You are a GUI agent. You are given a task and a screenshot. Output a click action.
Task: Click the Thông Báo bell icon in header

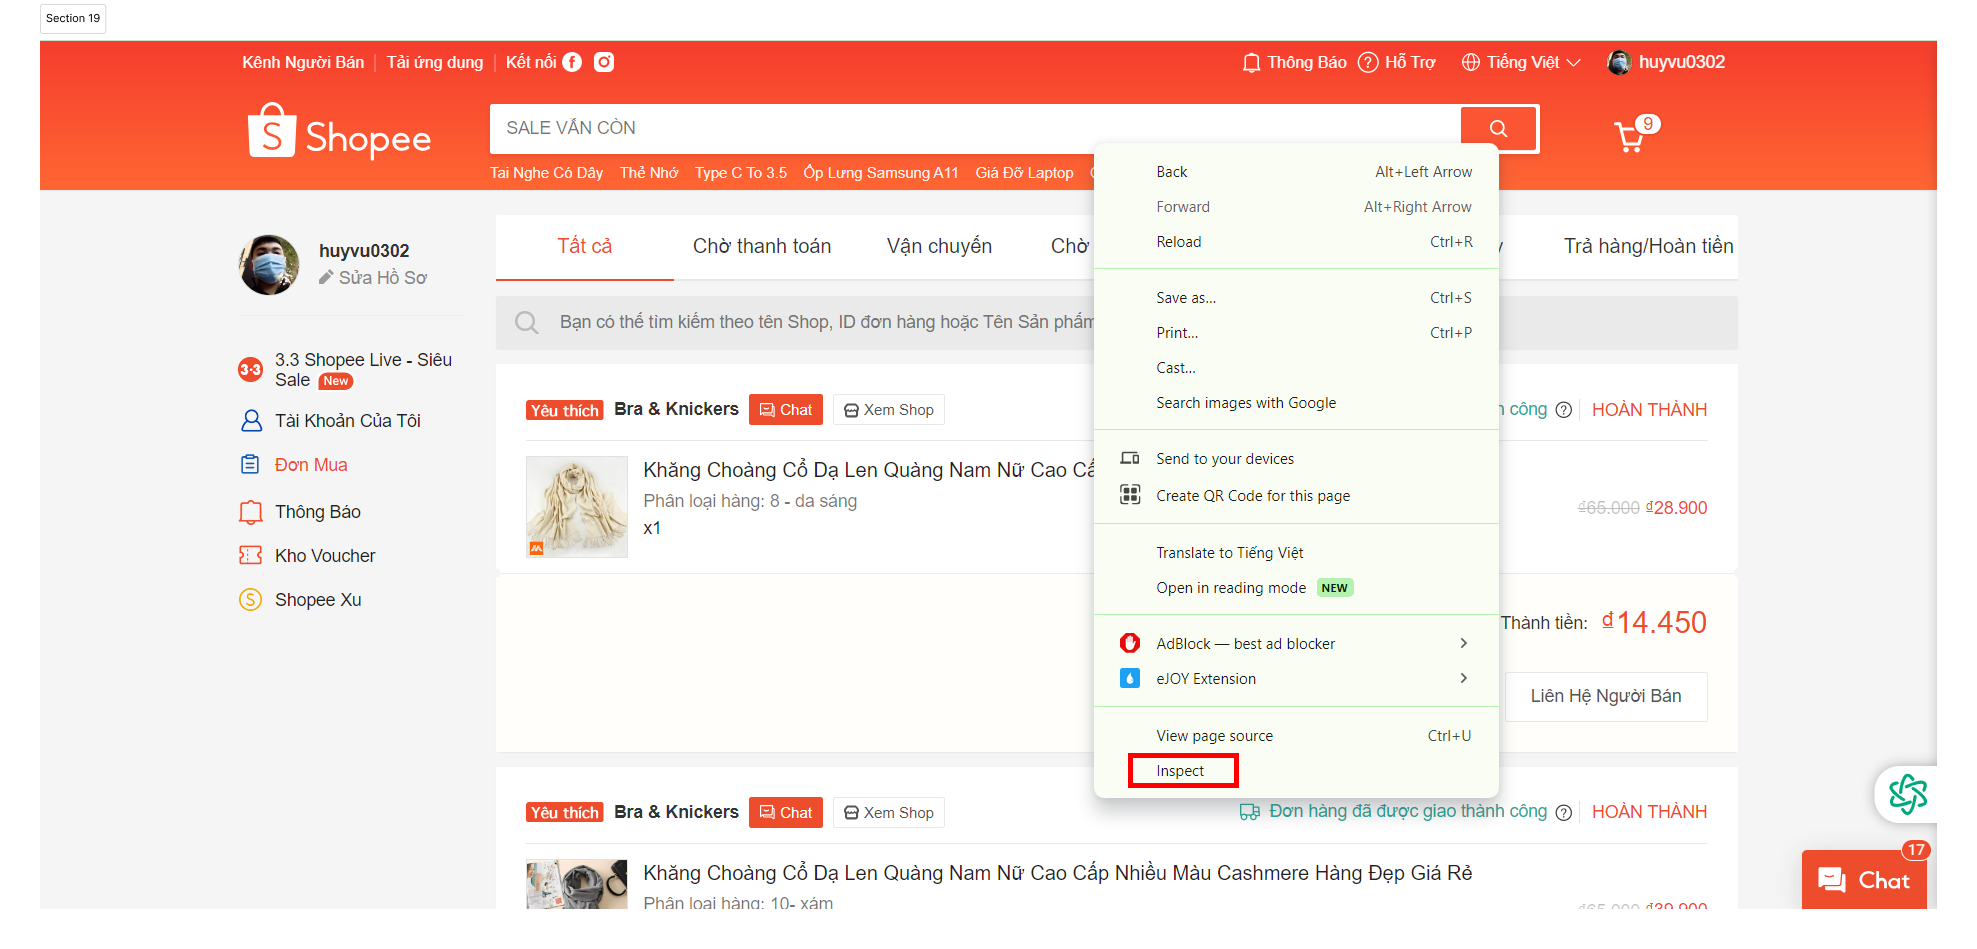click(x=1251, y=63)
